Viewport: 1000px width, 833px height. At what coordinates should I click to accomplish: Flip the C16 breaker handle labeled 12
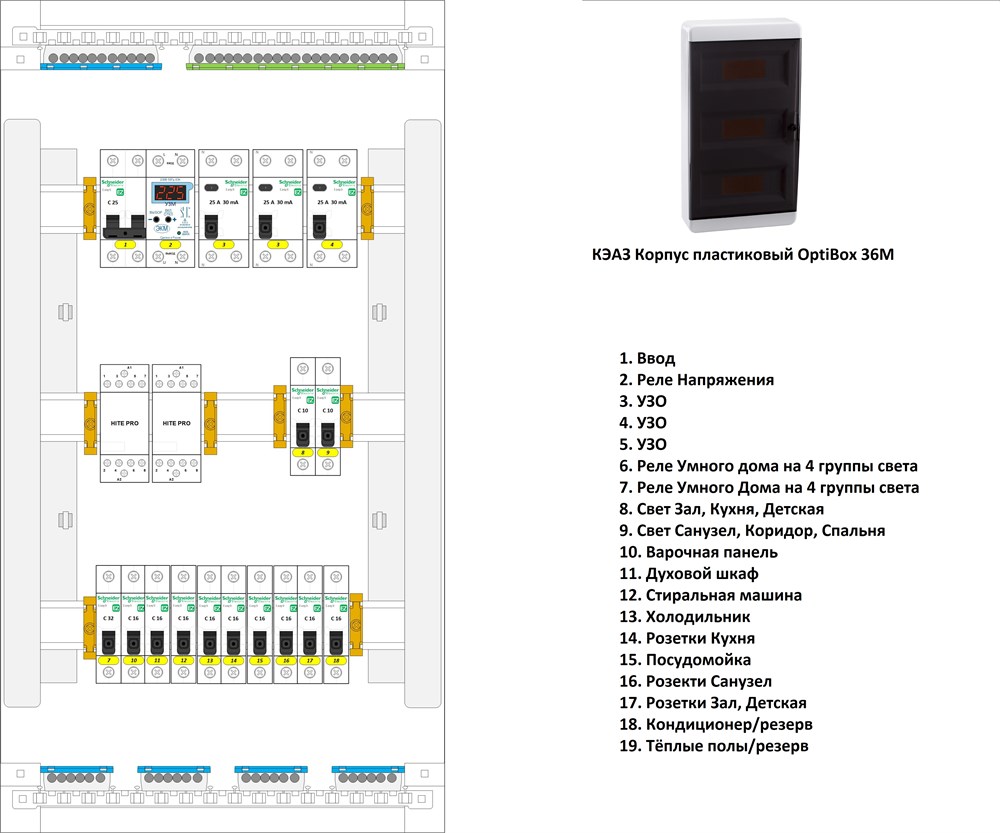pos(183,643)
